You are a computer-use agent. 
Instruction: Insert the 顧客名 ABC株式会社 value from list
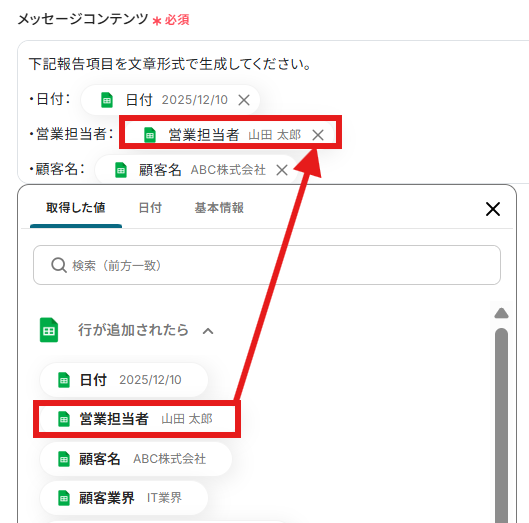[136, 459]
